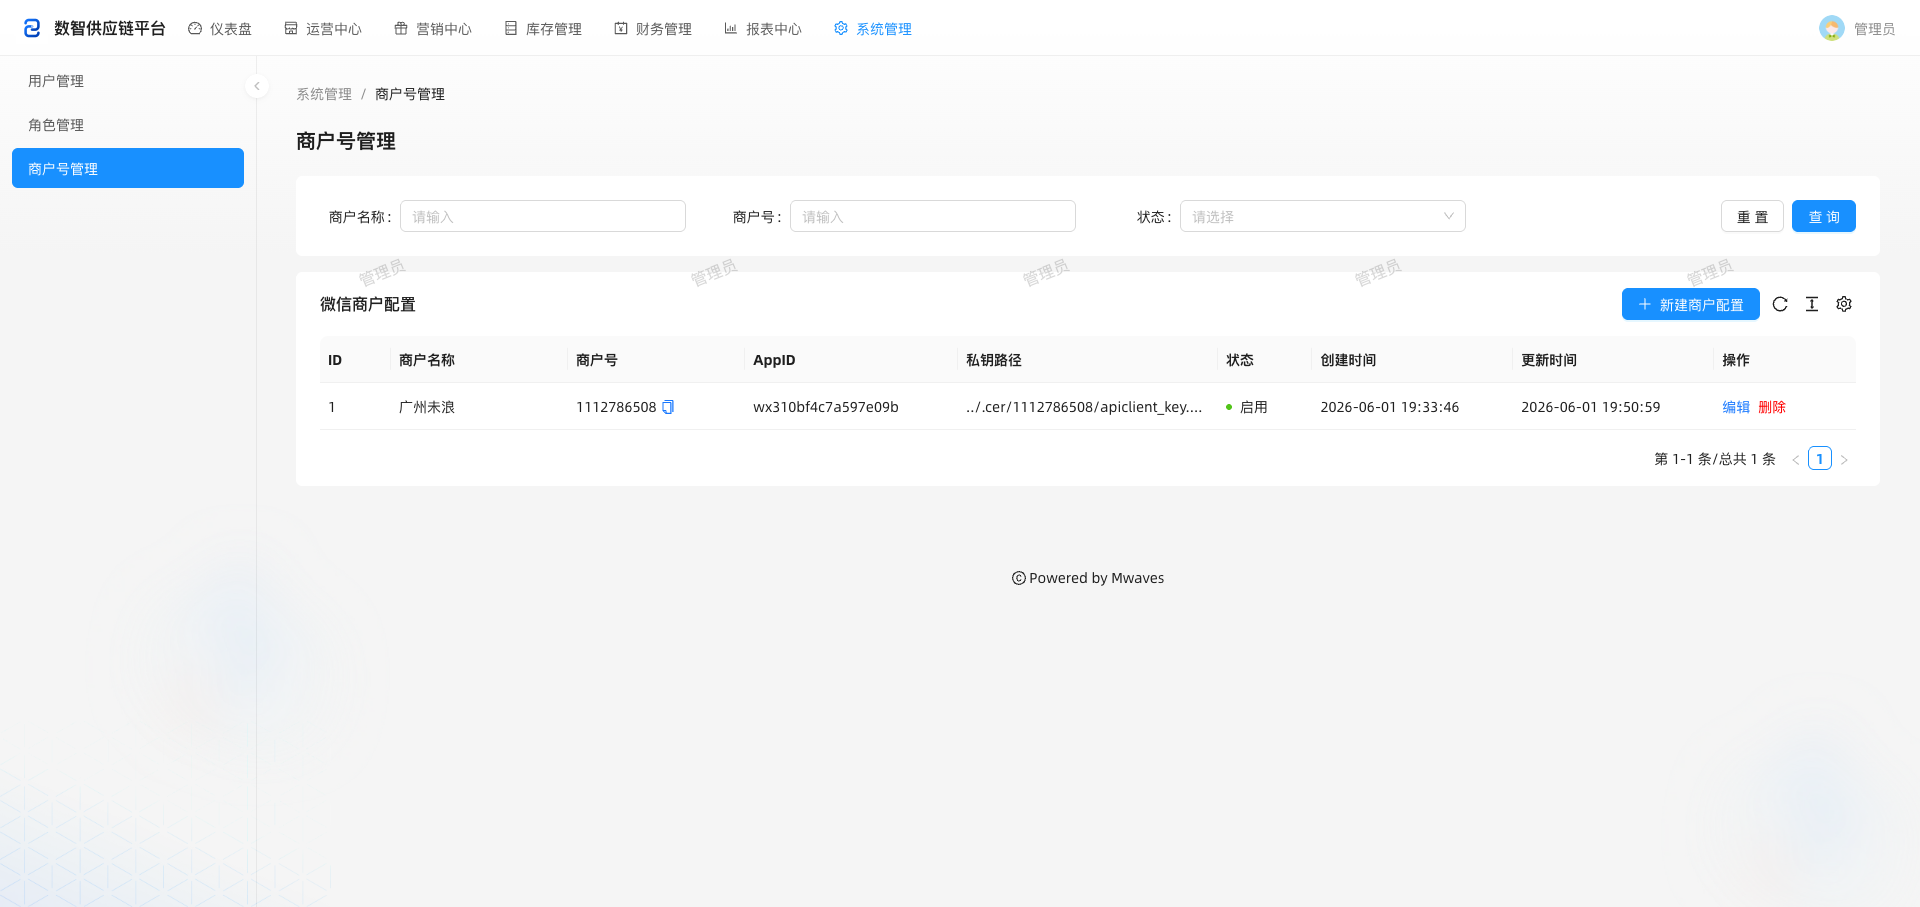This screenshot has width=1920, height=907.
Task: Click 编辑 link for 广州未浪
Action: point(1736,407)
